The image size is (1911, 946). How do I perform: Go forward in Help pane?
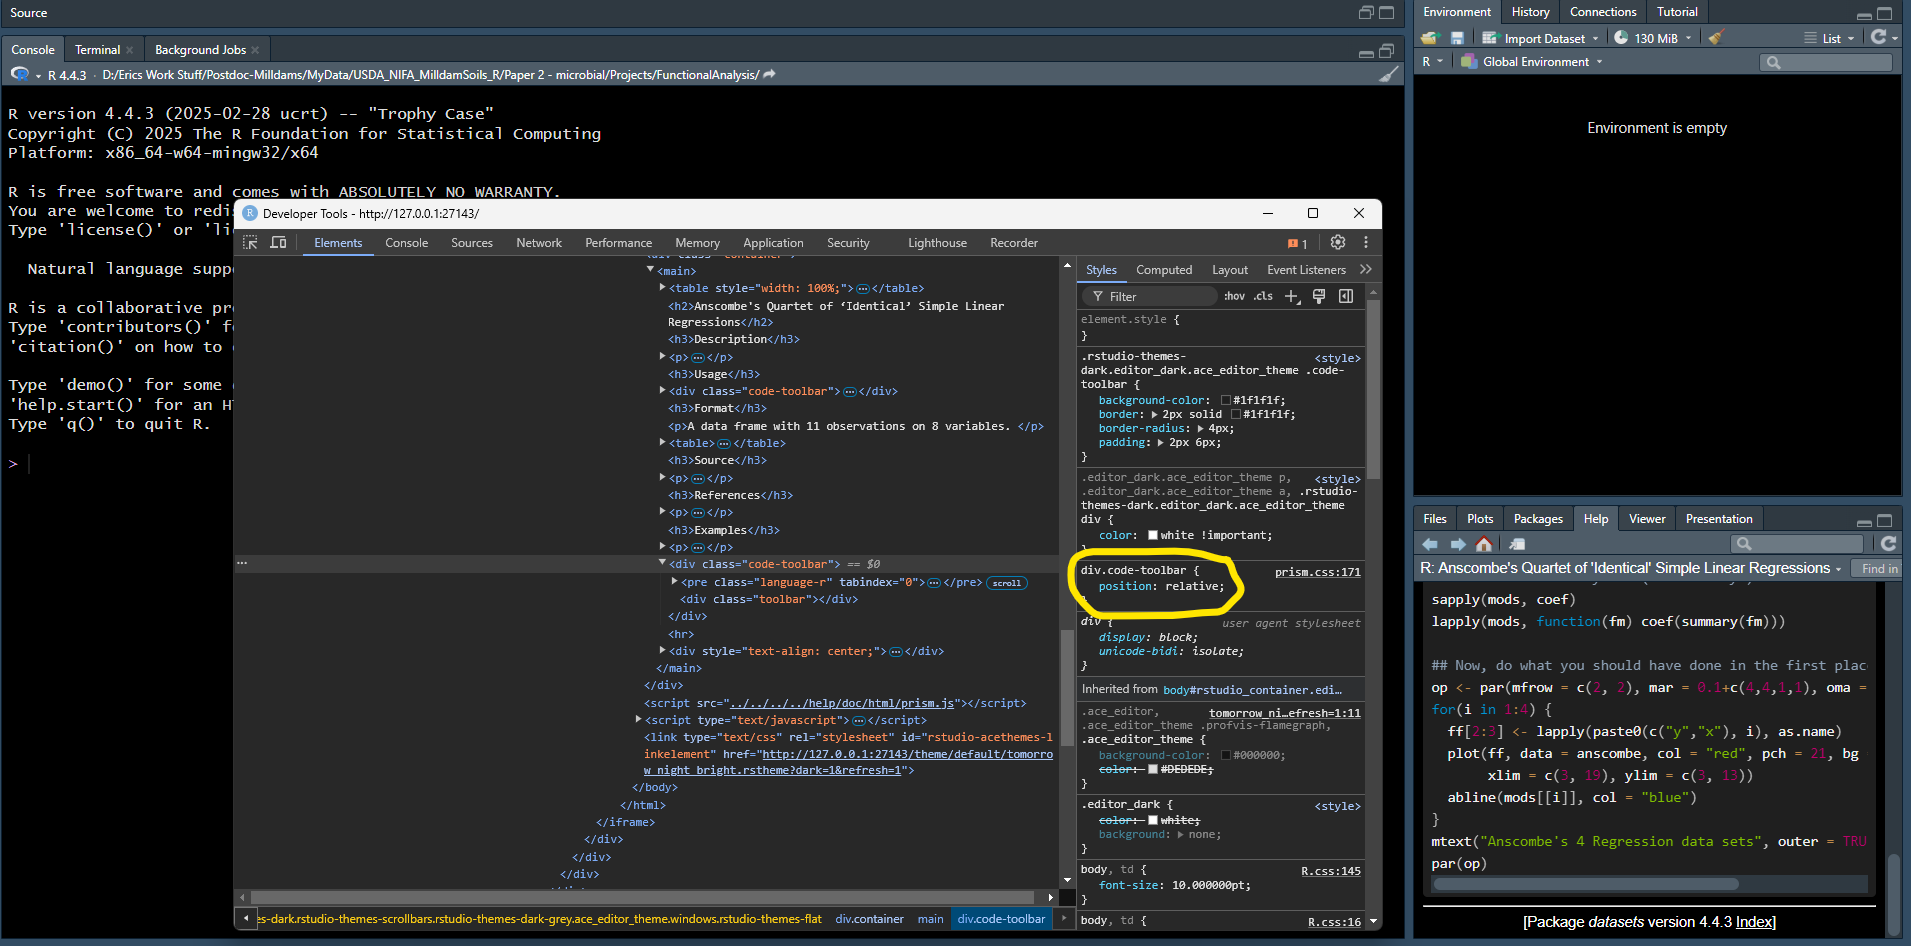tap(1458, 544)
